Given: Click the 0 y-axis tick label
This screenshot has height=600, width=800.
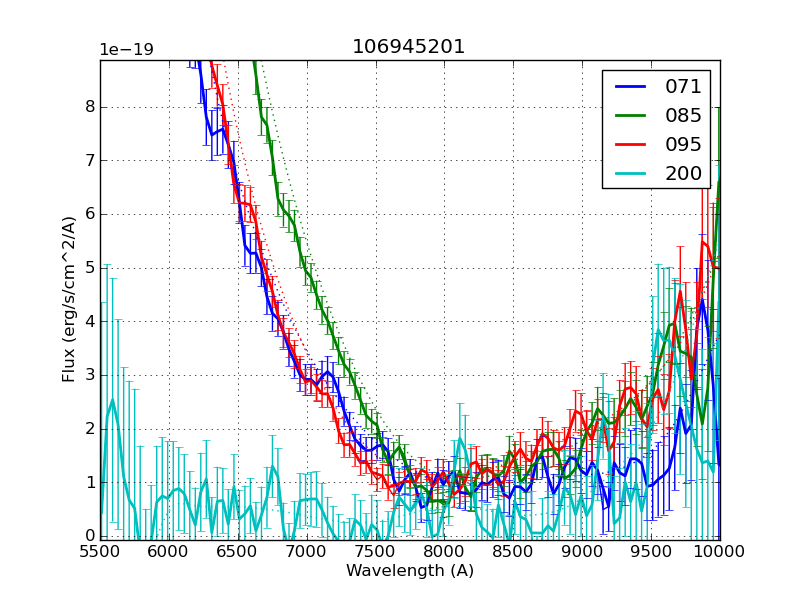Looking at the screenshot, I should [x=88, y=536].
